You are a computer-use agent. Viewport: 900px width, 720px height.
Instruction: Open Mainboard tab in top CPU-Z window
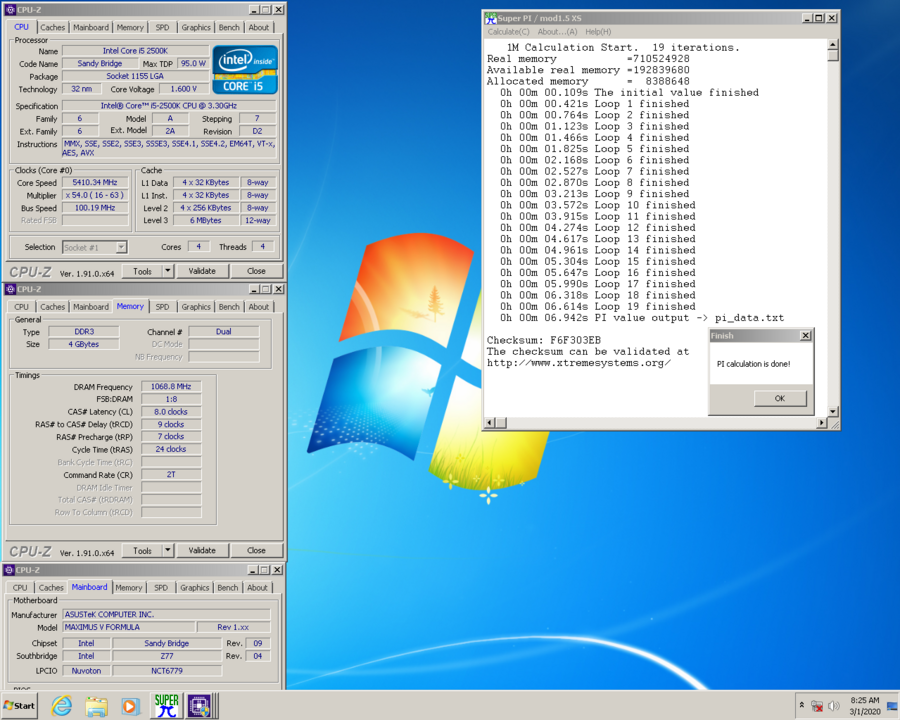tap(91, 27)
